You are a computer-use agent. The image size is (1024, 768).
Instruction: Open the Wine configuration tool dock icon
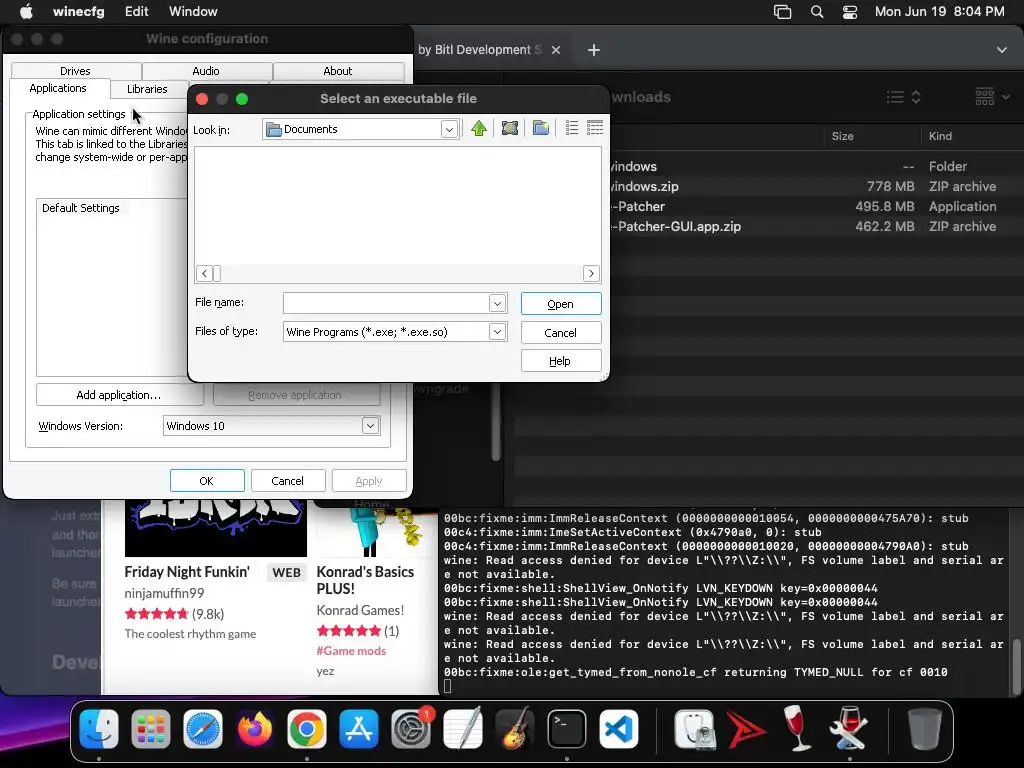(x=848, y=729)
